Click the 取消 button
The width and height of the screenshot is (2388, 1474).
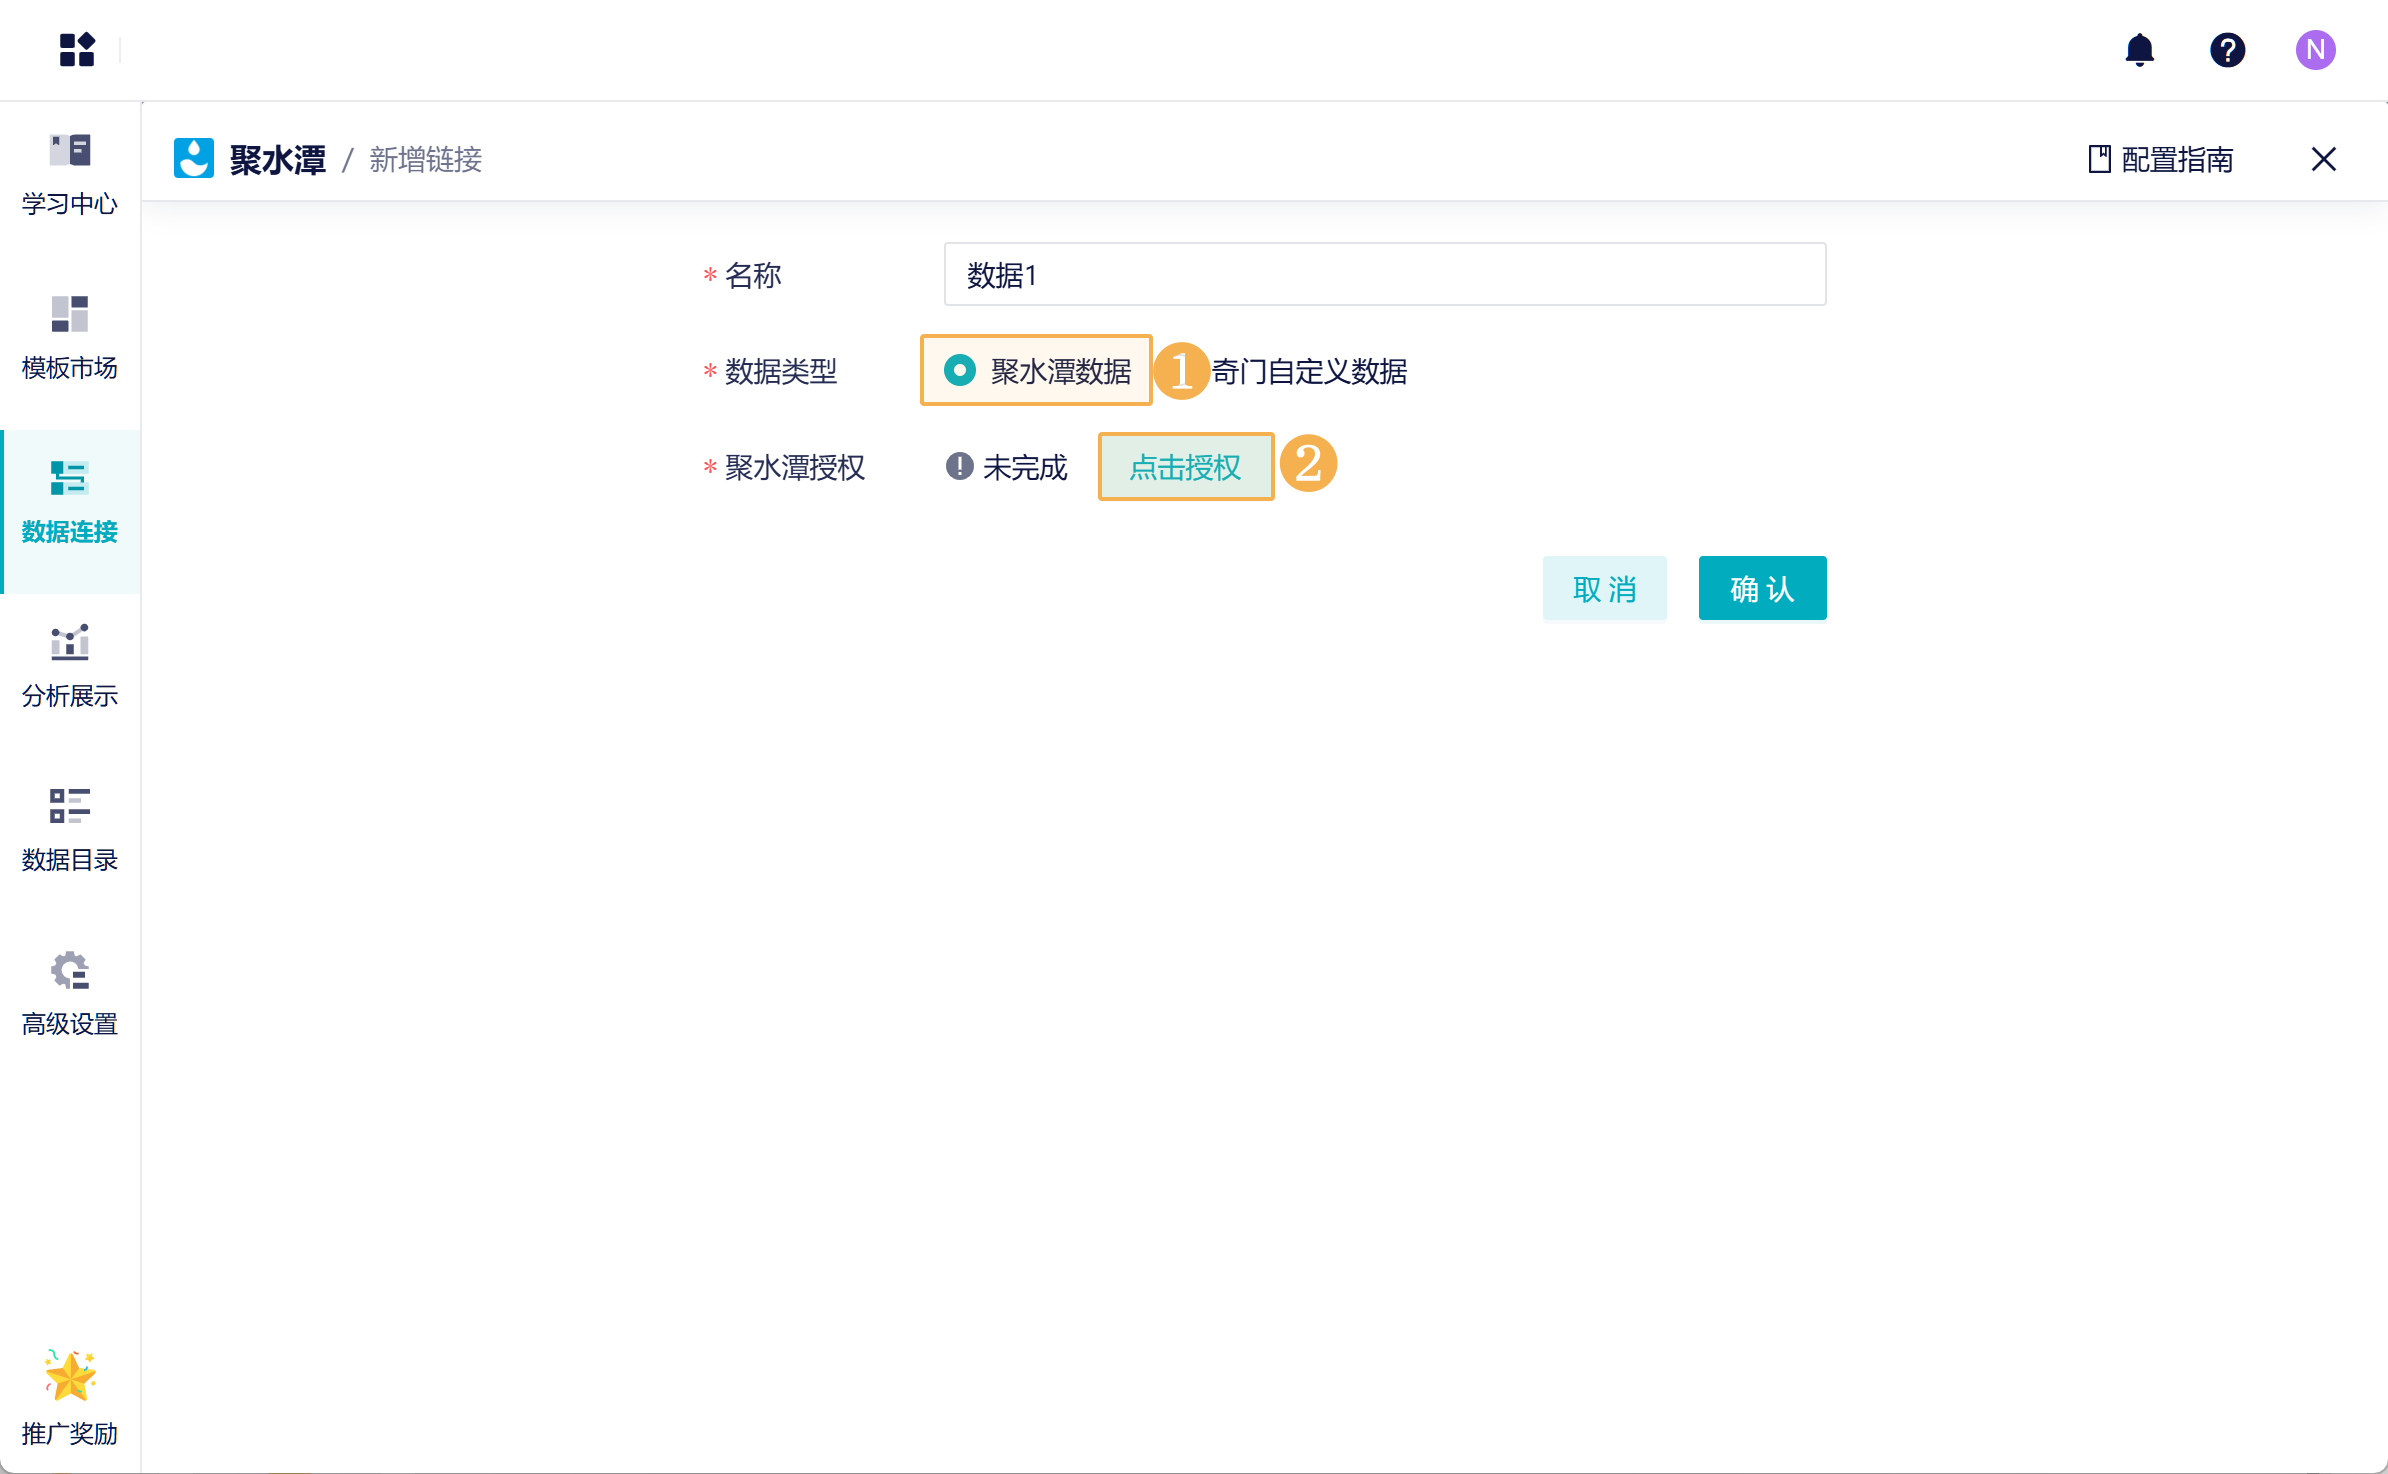1604,588
